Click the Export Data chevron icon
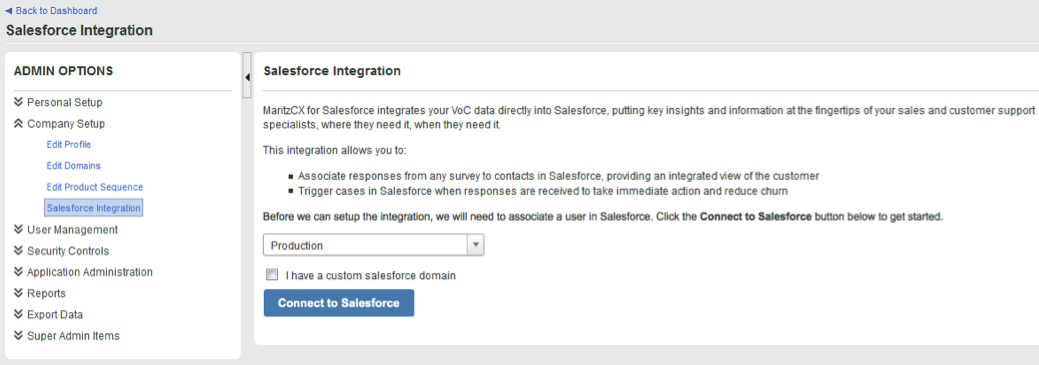The width and height of the screenshot is (1039, 365). (x=19, y=315)
